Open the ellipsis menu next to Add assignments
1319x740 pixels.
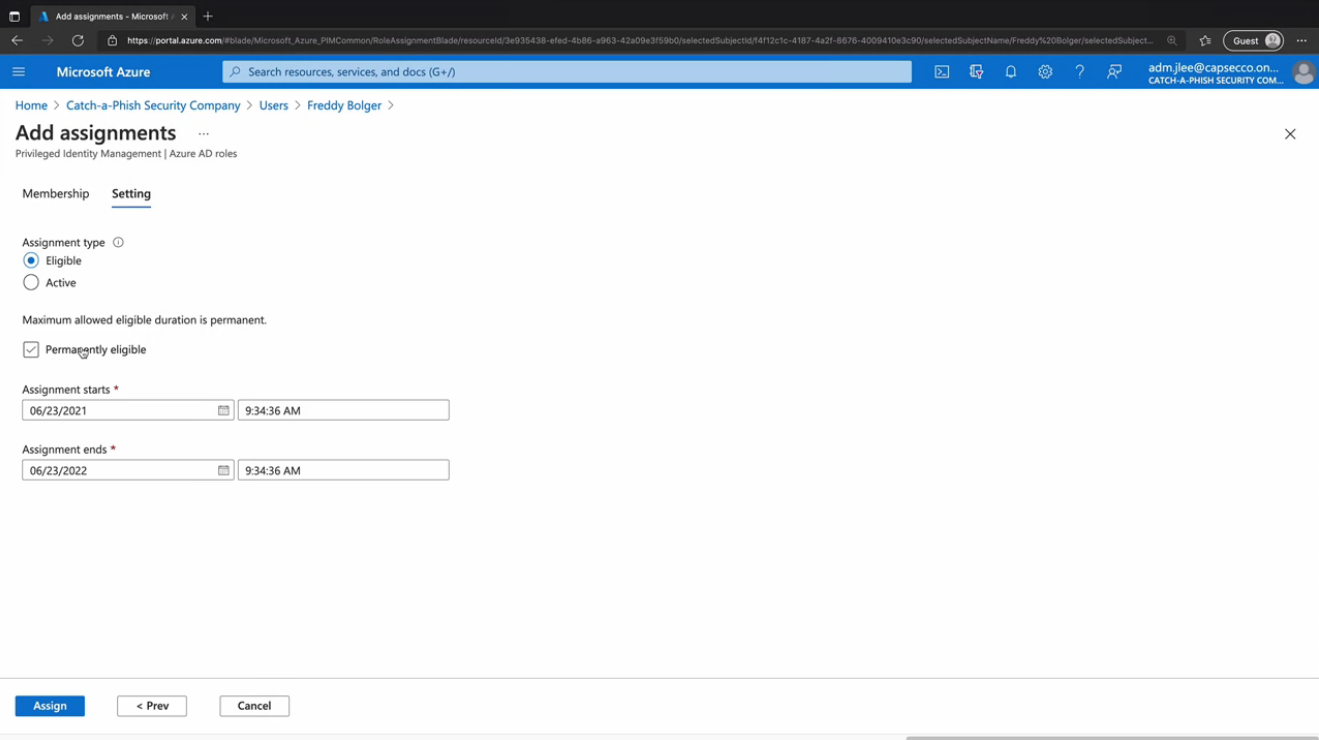pos(204,134)
